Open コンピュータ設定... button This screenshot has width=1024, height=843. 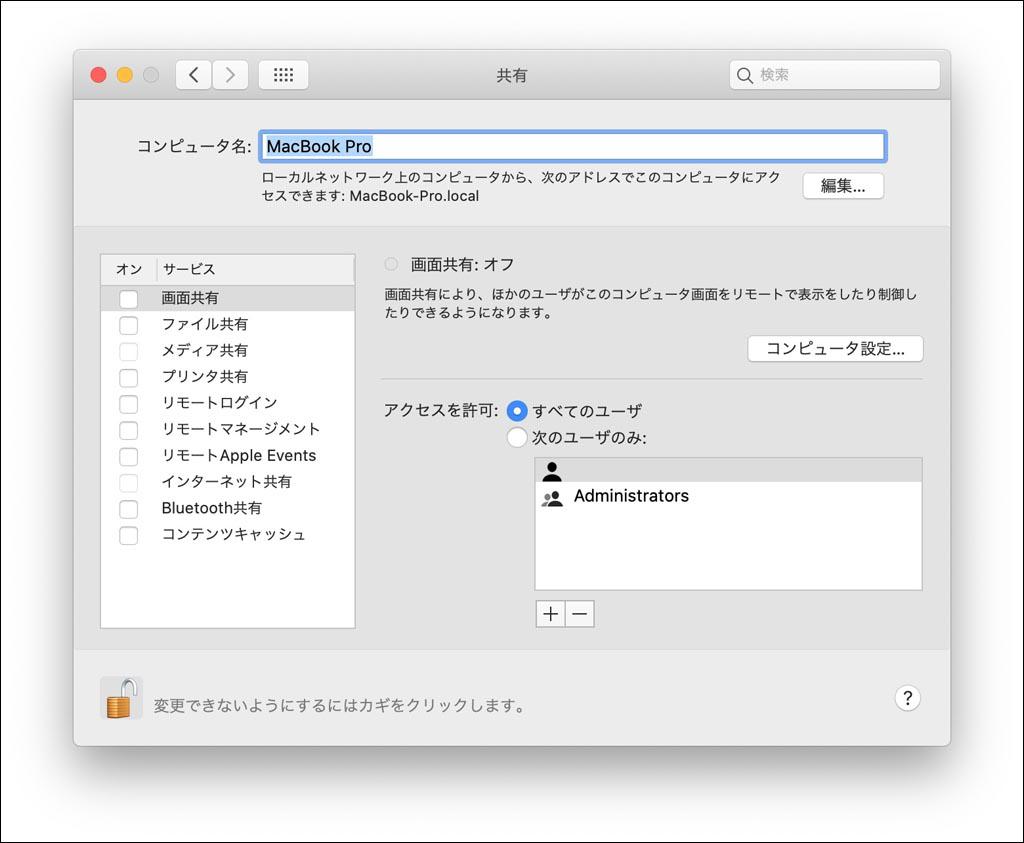835,349
